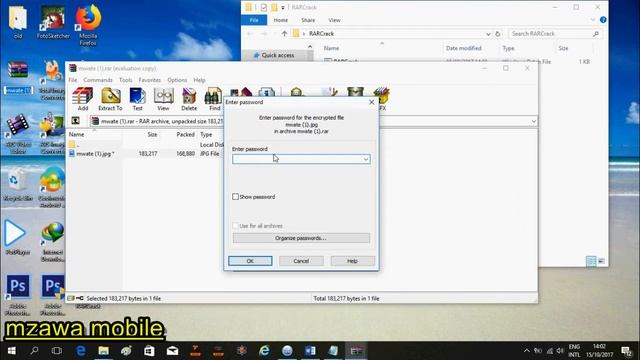640x360 pixels.
Task: Open the WinRAR Help menu
Action: tap(199, 80)
